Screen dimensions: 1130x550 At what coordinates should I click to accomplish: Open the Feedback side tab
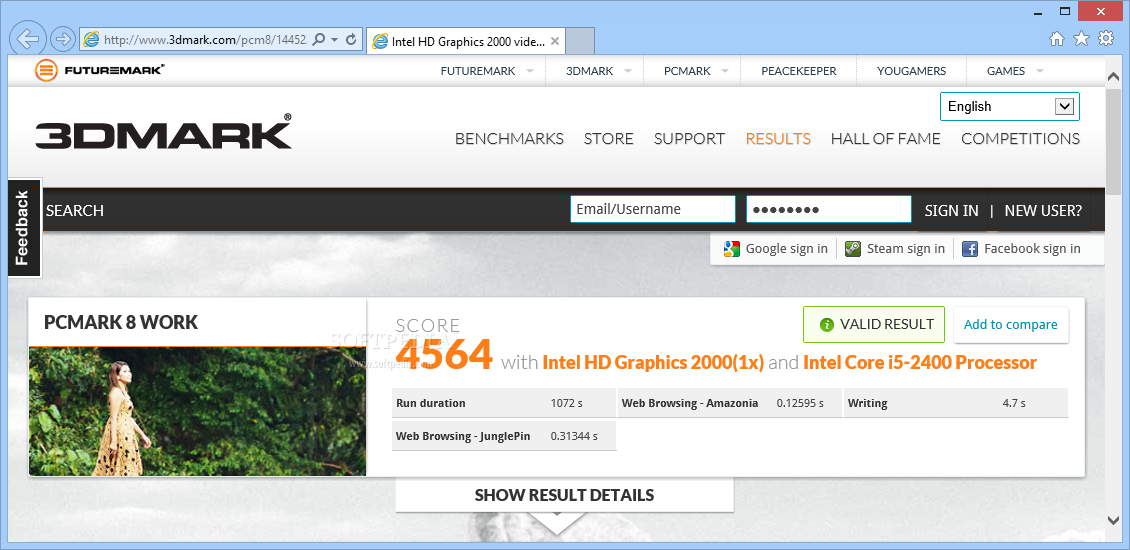click(24, 228)
